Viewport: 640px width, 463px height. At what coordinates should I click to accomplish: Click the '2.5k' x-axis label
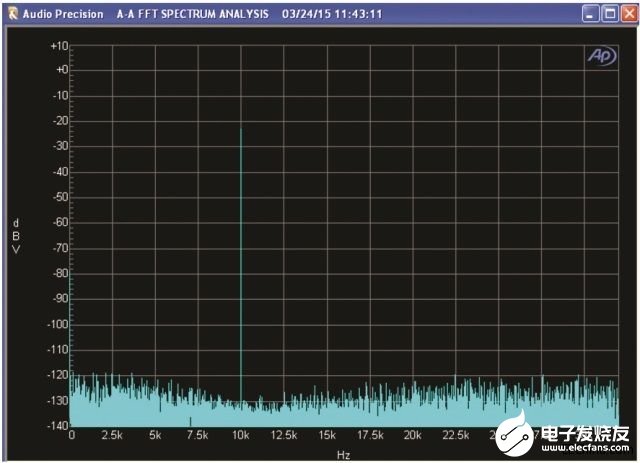pyautogui.click(x=112, y=436)
